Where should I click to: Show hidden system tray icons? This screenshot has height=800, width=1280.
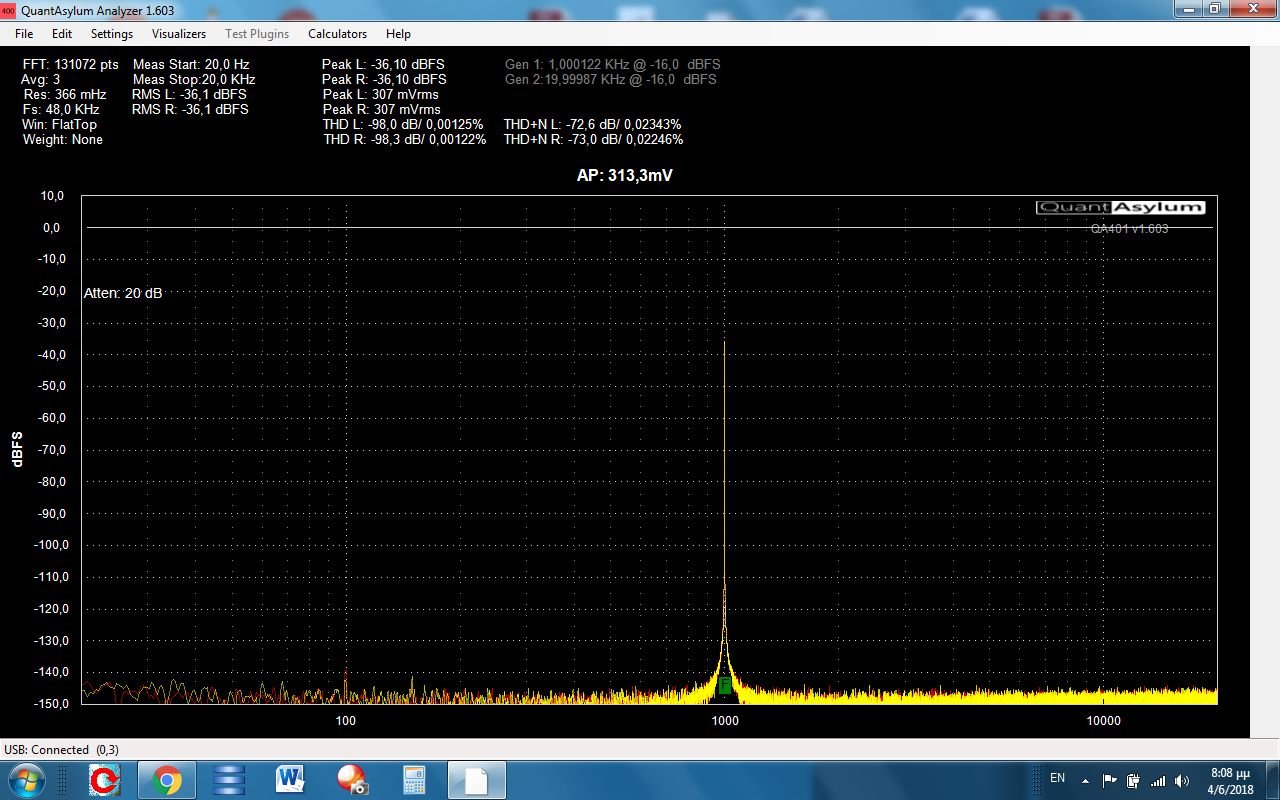click(x=1085, y=780)
